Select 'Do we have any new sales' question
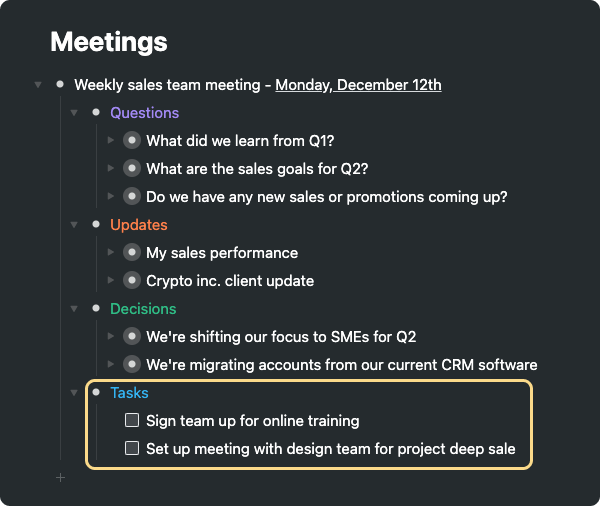This screenshot has height=506, width=600. pos(326,197)
